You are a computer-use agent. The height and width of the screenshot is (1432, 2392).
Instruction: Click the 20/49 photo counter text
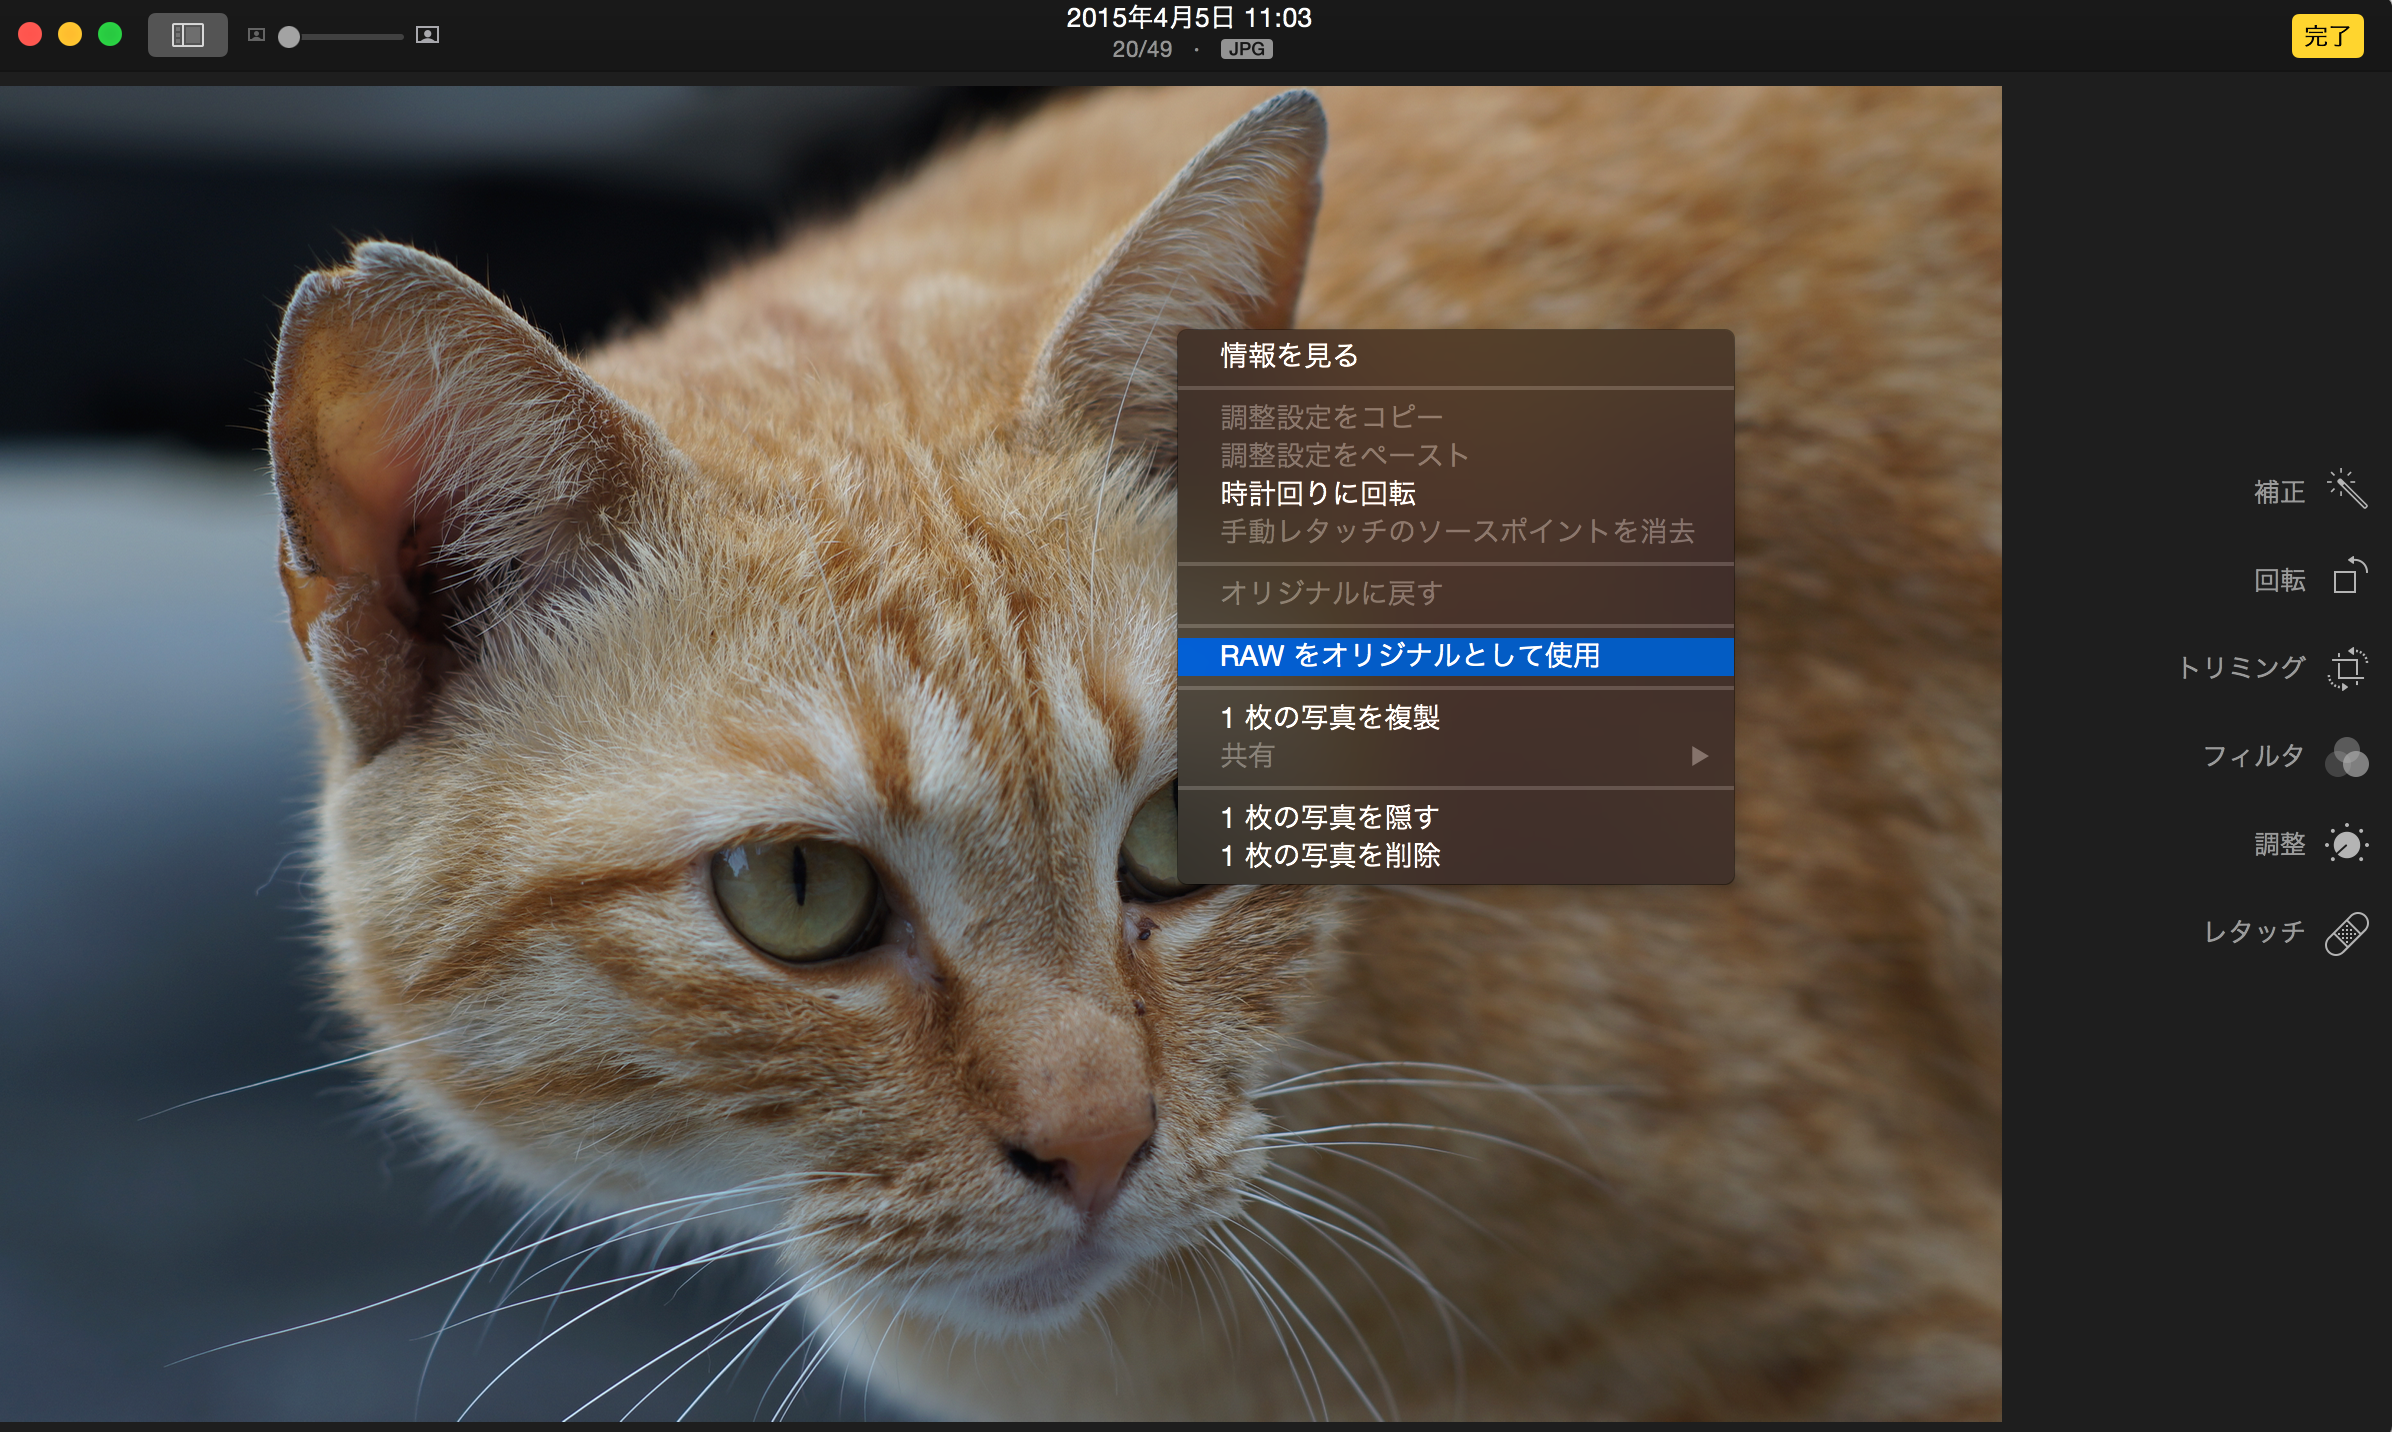click(x=1142, y=49)
